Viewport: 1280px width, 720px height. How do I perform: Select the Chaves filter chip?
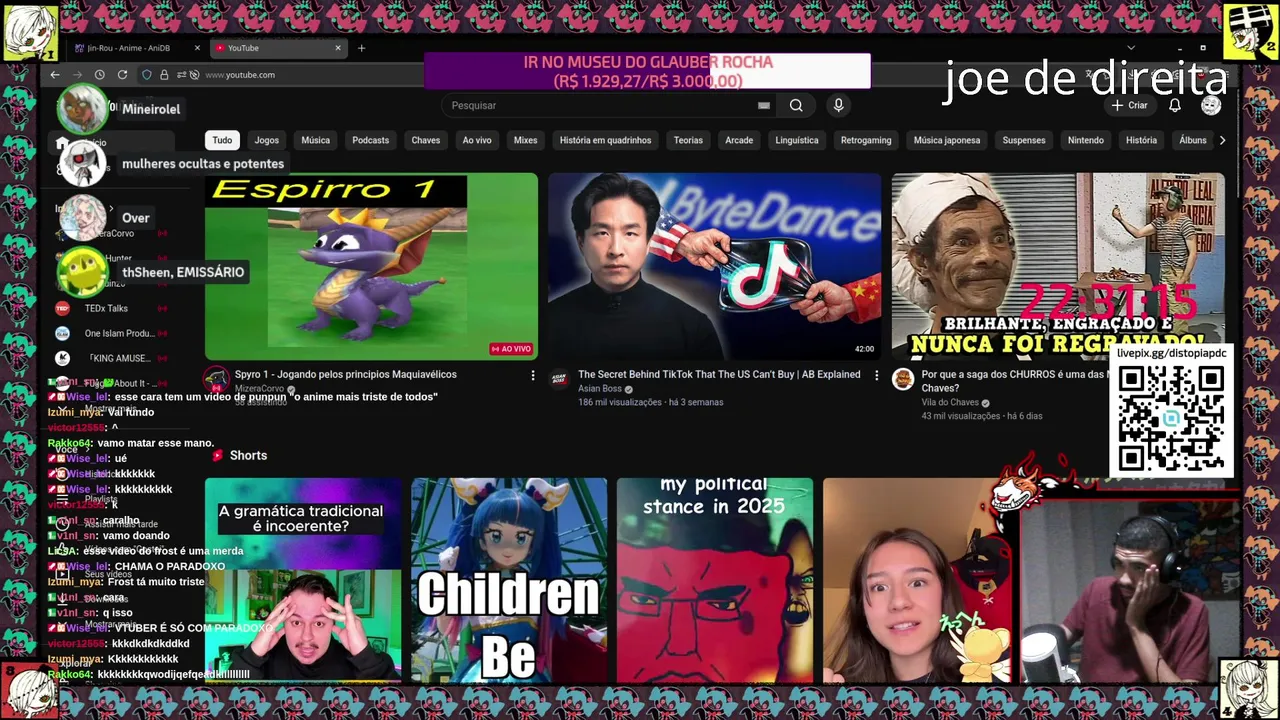click(426, 140)
